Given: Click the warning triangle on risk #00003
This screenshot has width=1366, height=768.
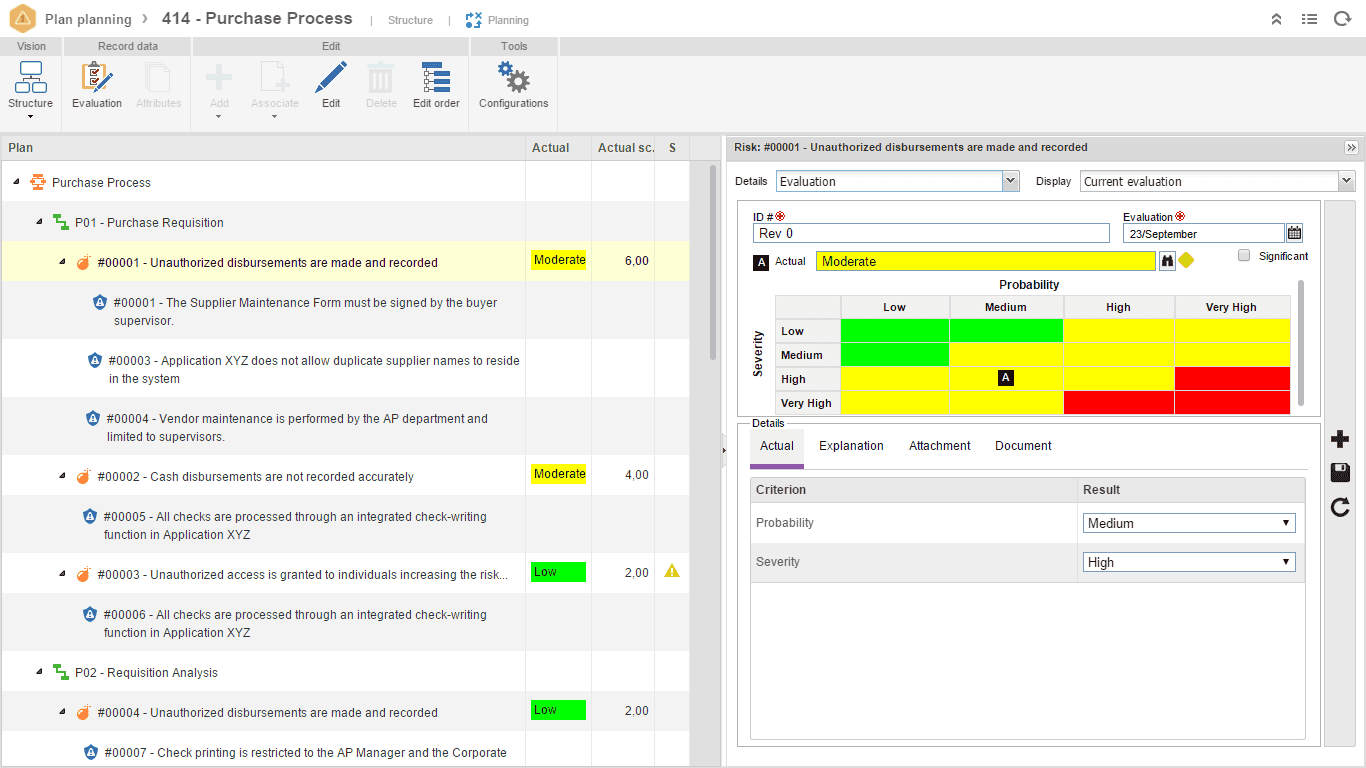Looking at the screenshot, I should (x=672, y=571).
